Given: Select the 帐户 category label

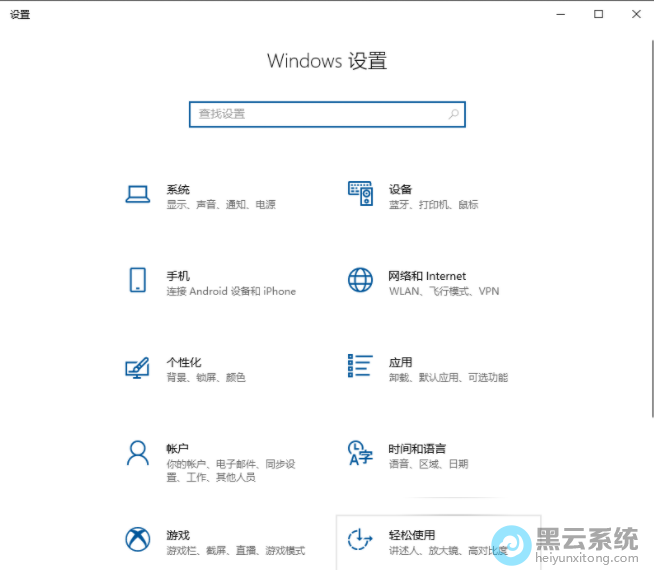Looking at the screenshot, I should pyautogui.click(x=178, y=449).
